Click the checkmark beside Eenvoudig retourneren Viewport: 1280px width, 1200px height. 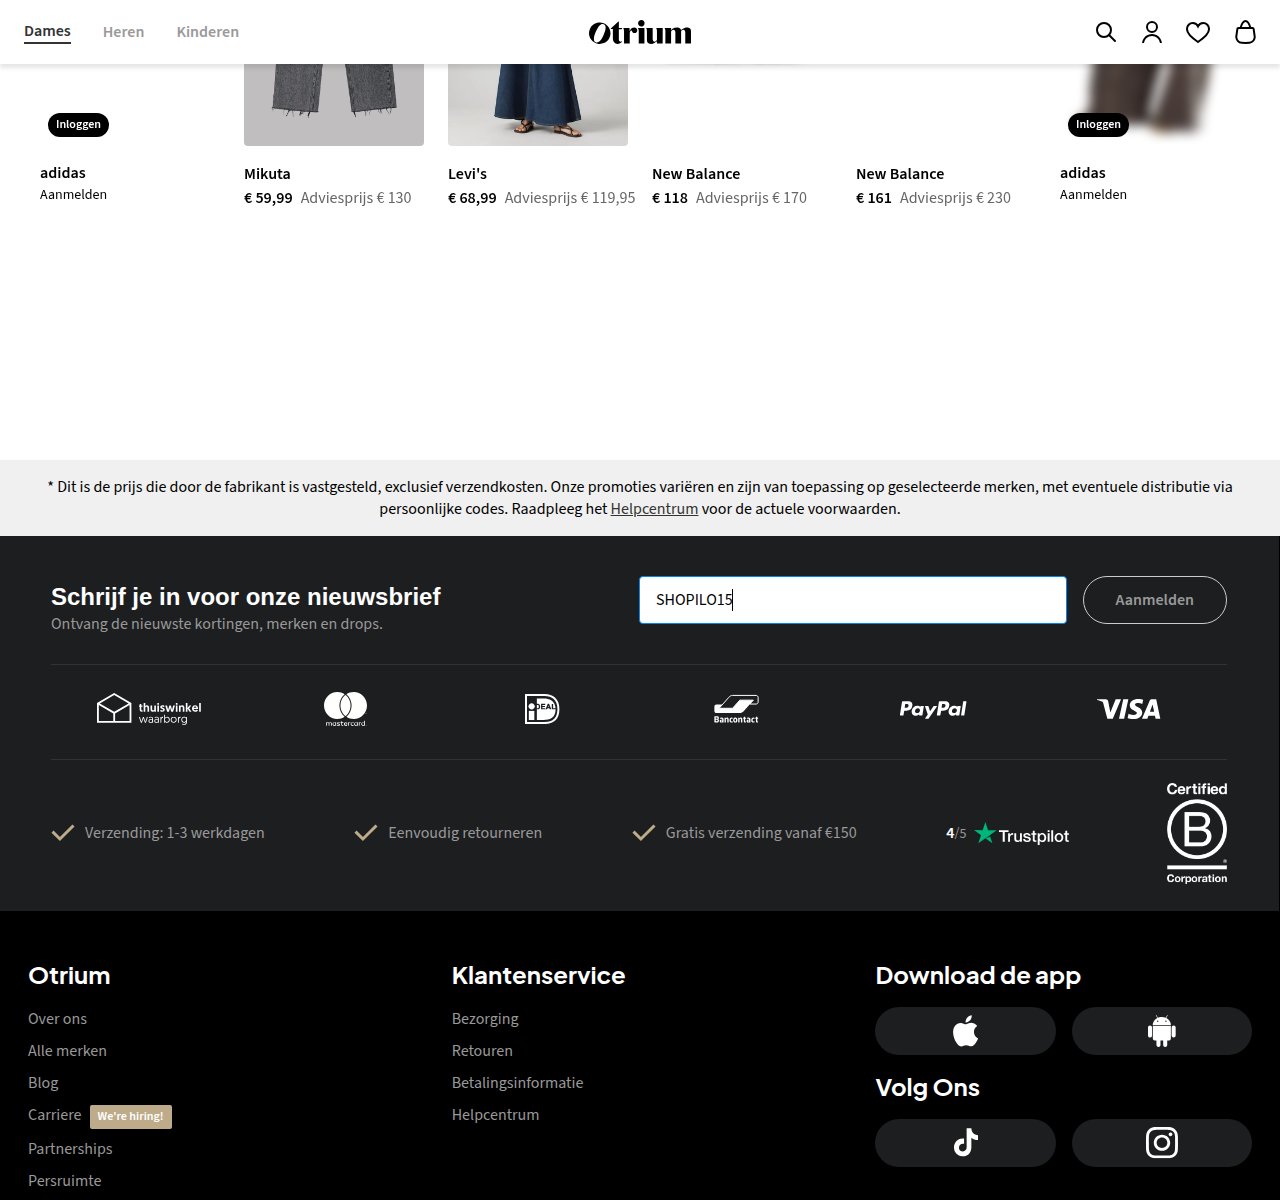coord(366,833)
